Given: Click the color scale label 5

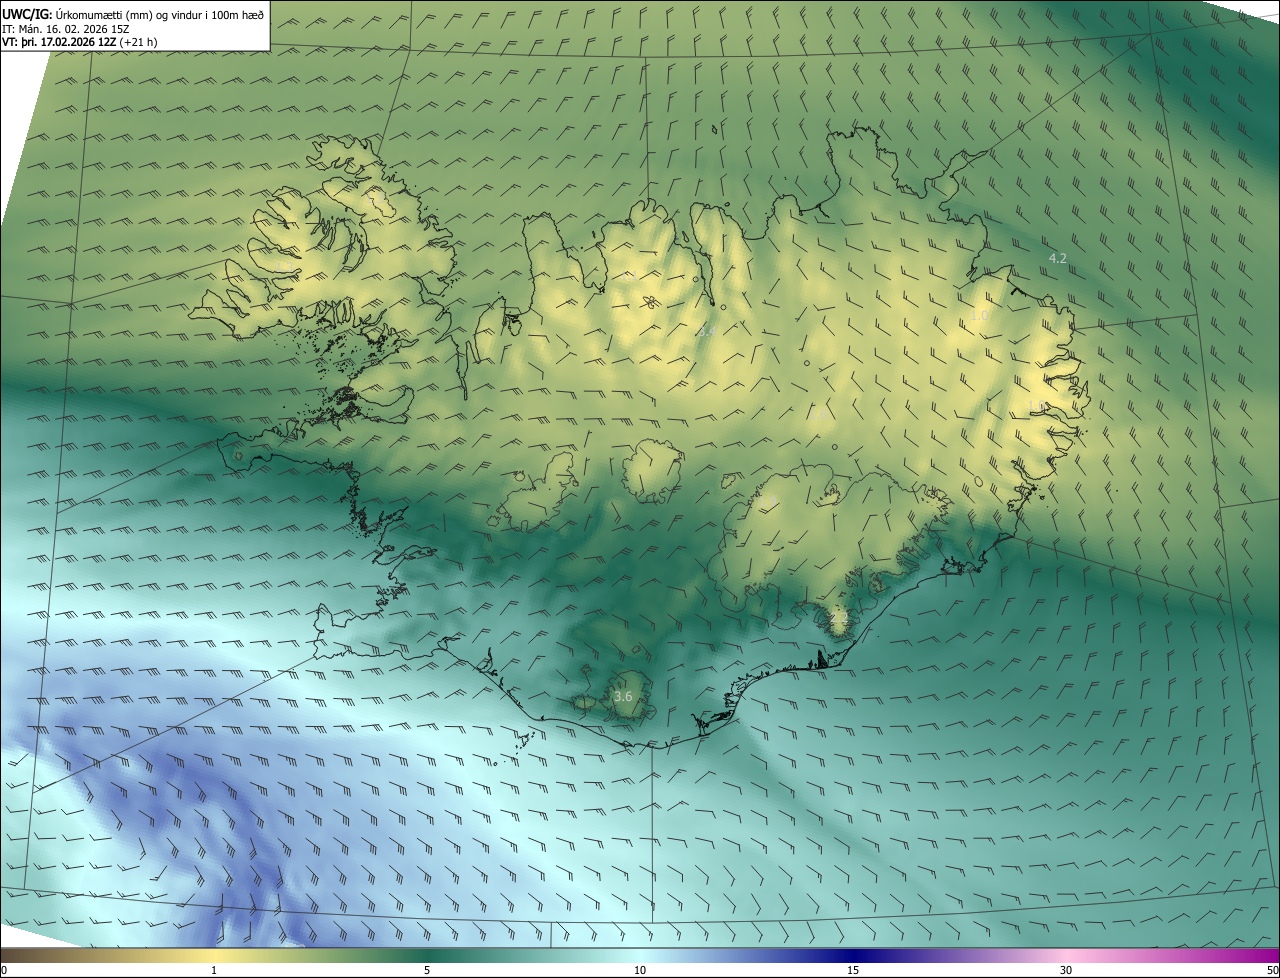Looking at the screenshot, I should 427,970.
